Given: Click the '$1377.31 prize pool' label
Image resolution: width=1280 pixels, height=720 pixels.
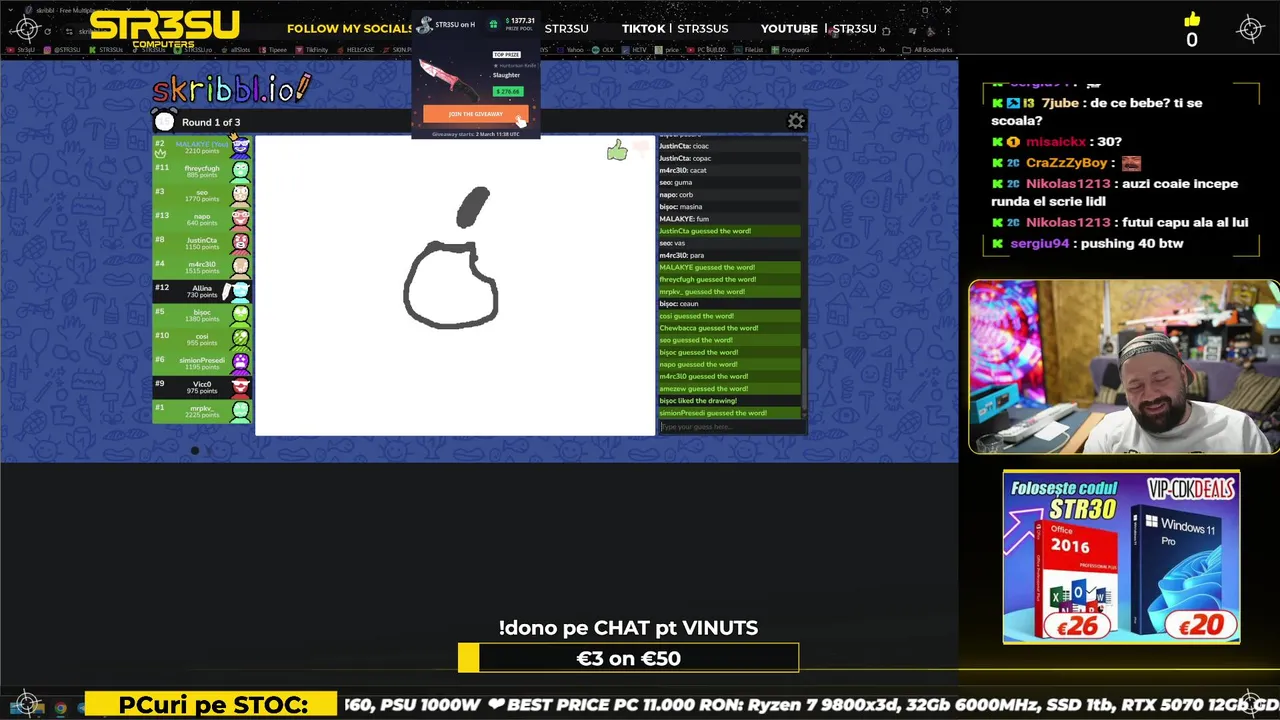Looking at the screenshot, I should [x=520, y=23].
